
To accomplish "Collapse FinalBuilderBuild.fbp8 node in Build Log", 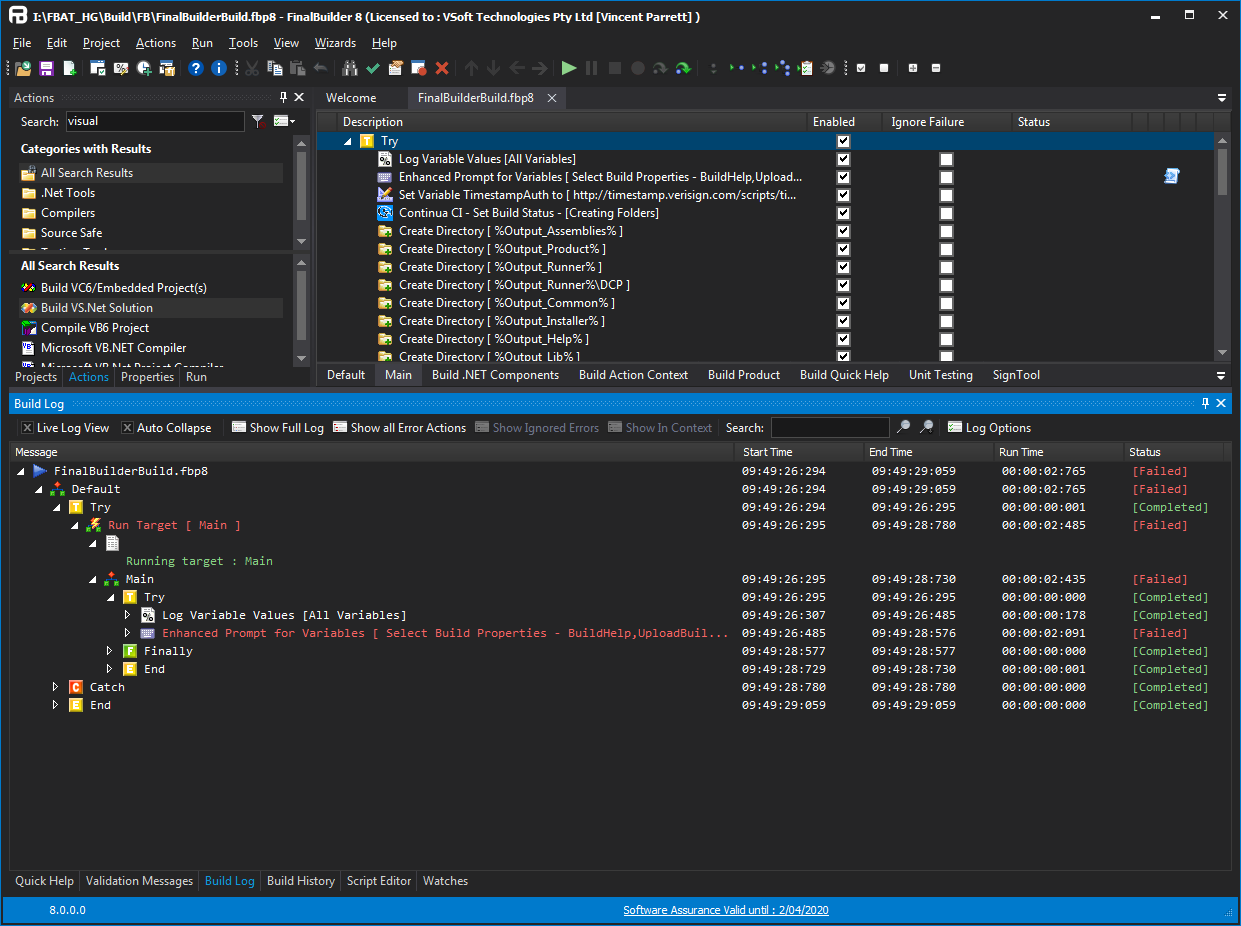I will pyautogui.click(x=21, y=471).
